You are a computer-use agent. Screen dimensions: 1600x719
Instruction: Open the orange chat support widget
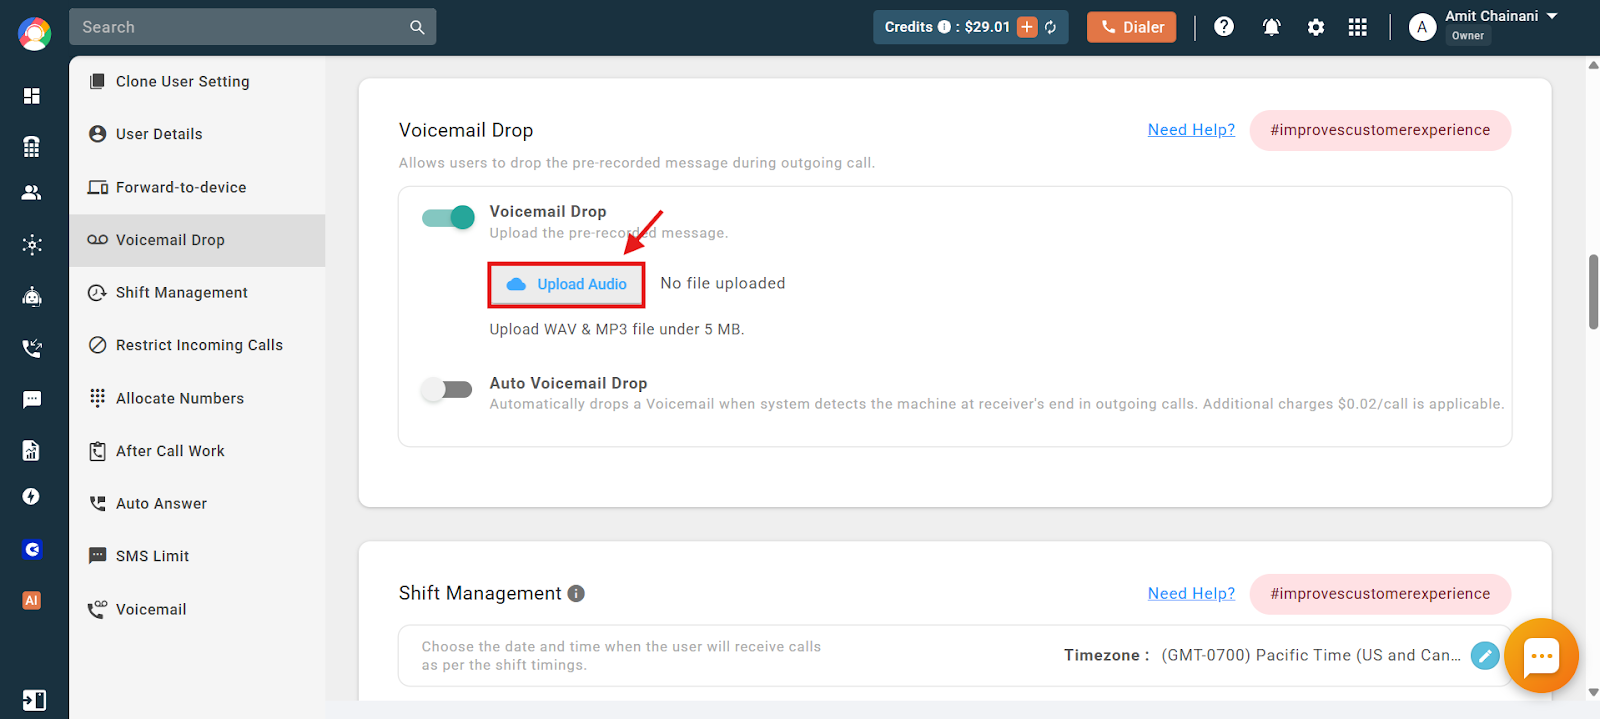coord(1541,656)
